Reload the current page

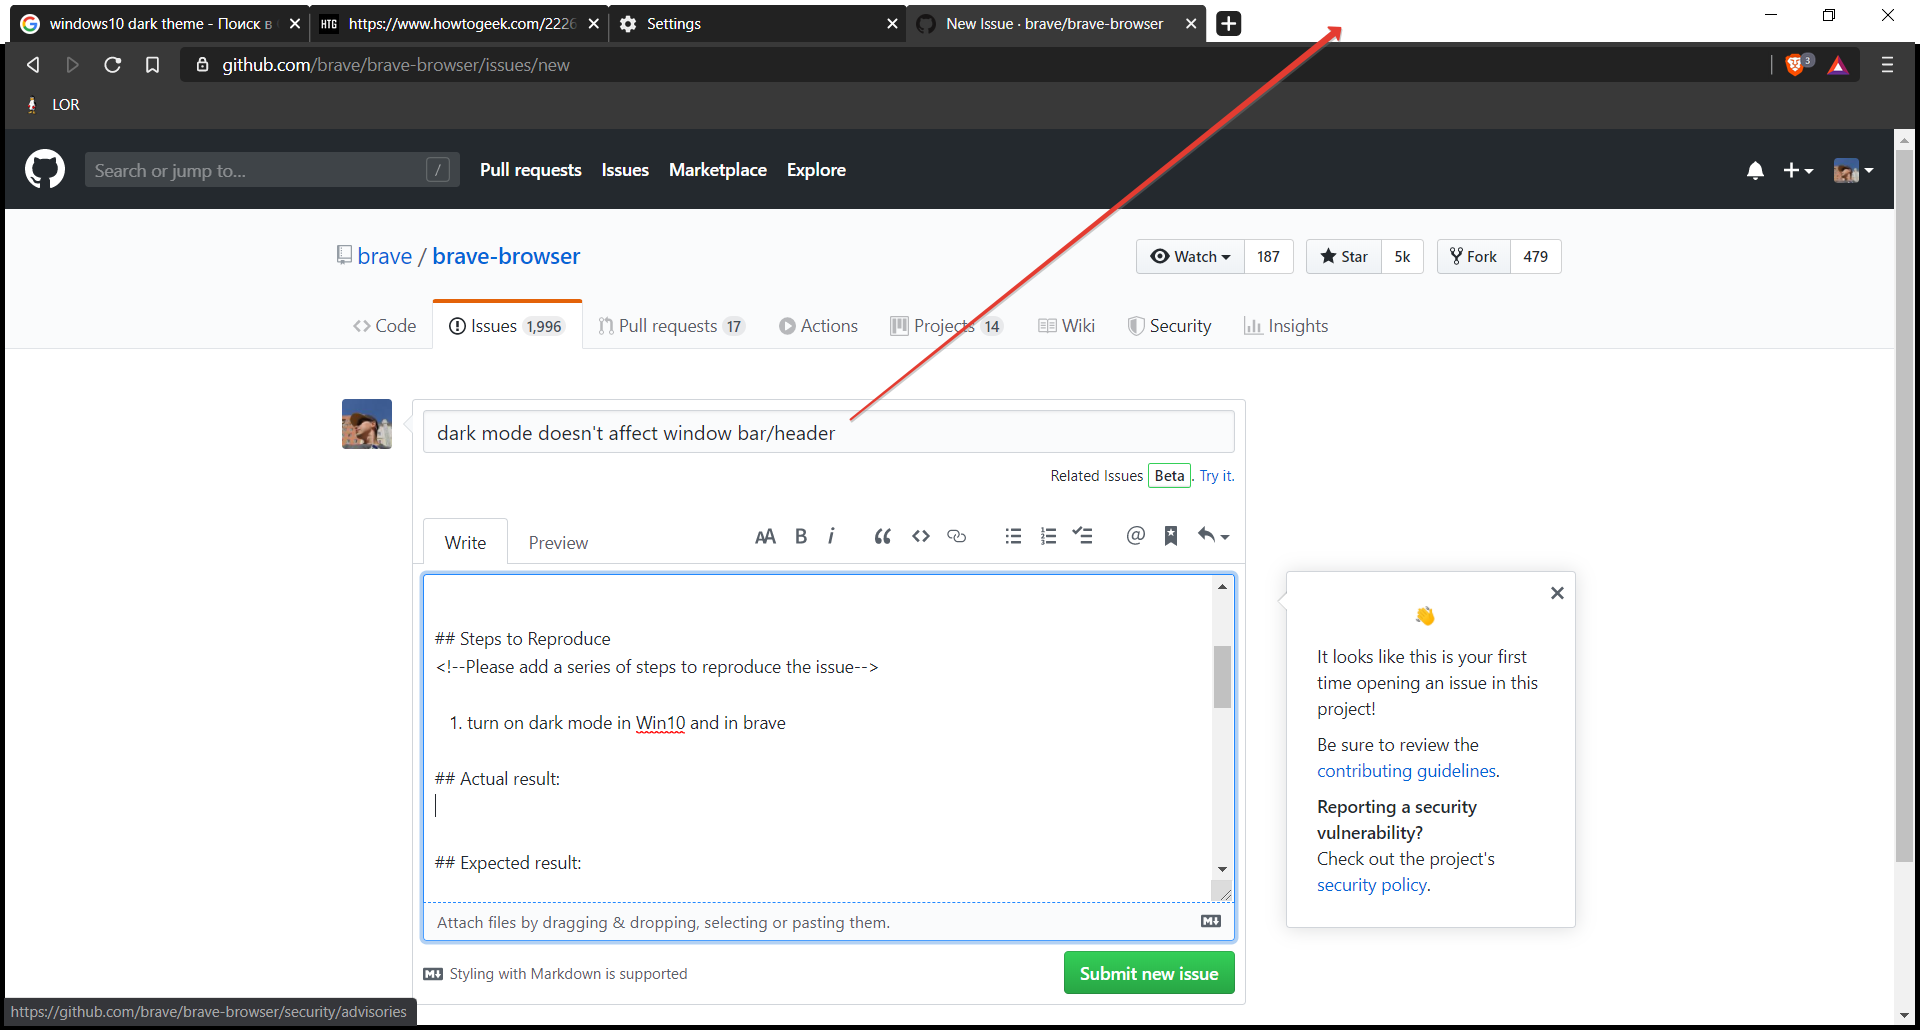(x=112, y=65)
